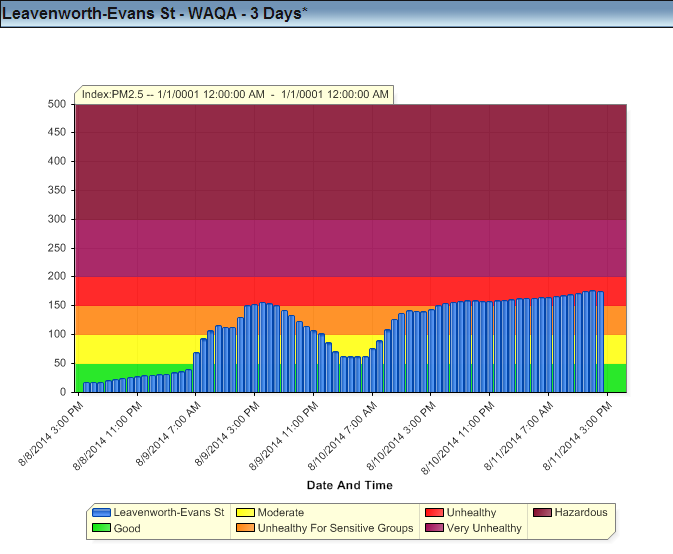673x554 pixels.
Task: Click the '8/10/2014 11:00 PM' x-axis label
Action: tap(458, 438)
